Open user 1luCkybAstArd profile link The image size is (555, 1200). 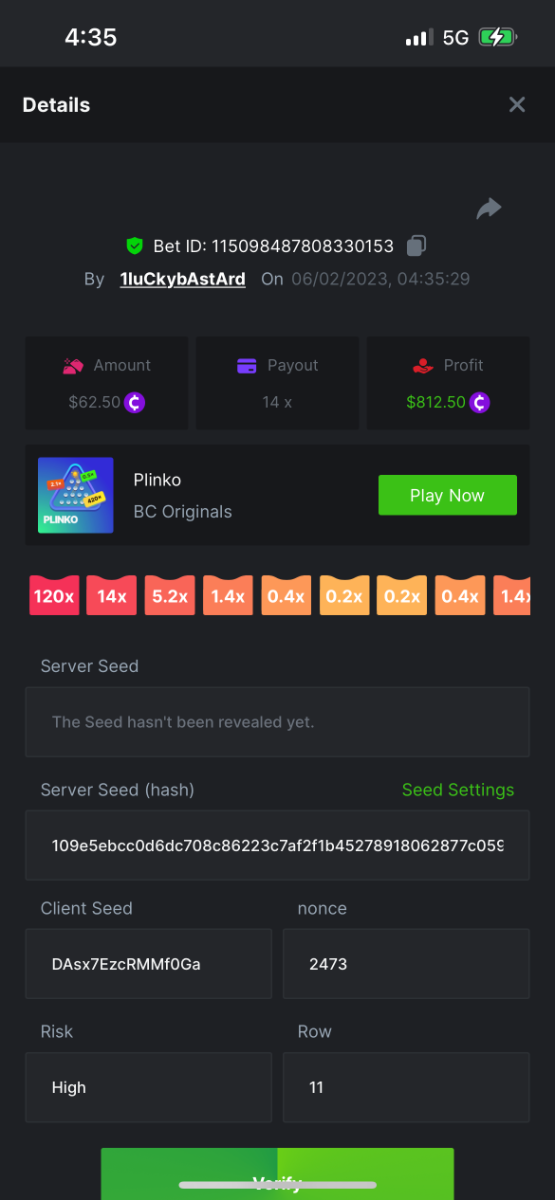click(183, 279)
